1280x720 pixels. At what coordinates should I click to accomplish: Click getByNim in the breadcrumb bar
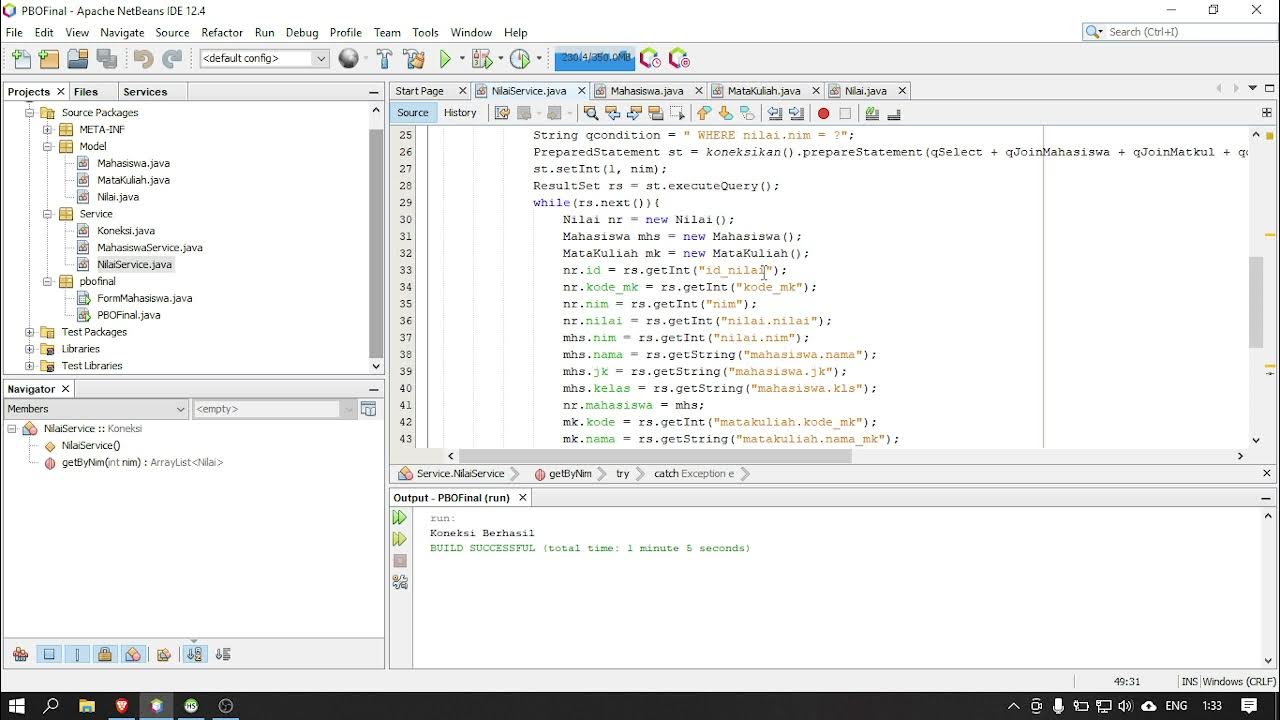[570, 474]
